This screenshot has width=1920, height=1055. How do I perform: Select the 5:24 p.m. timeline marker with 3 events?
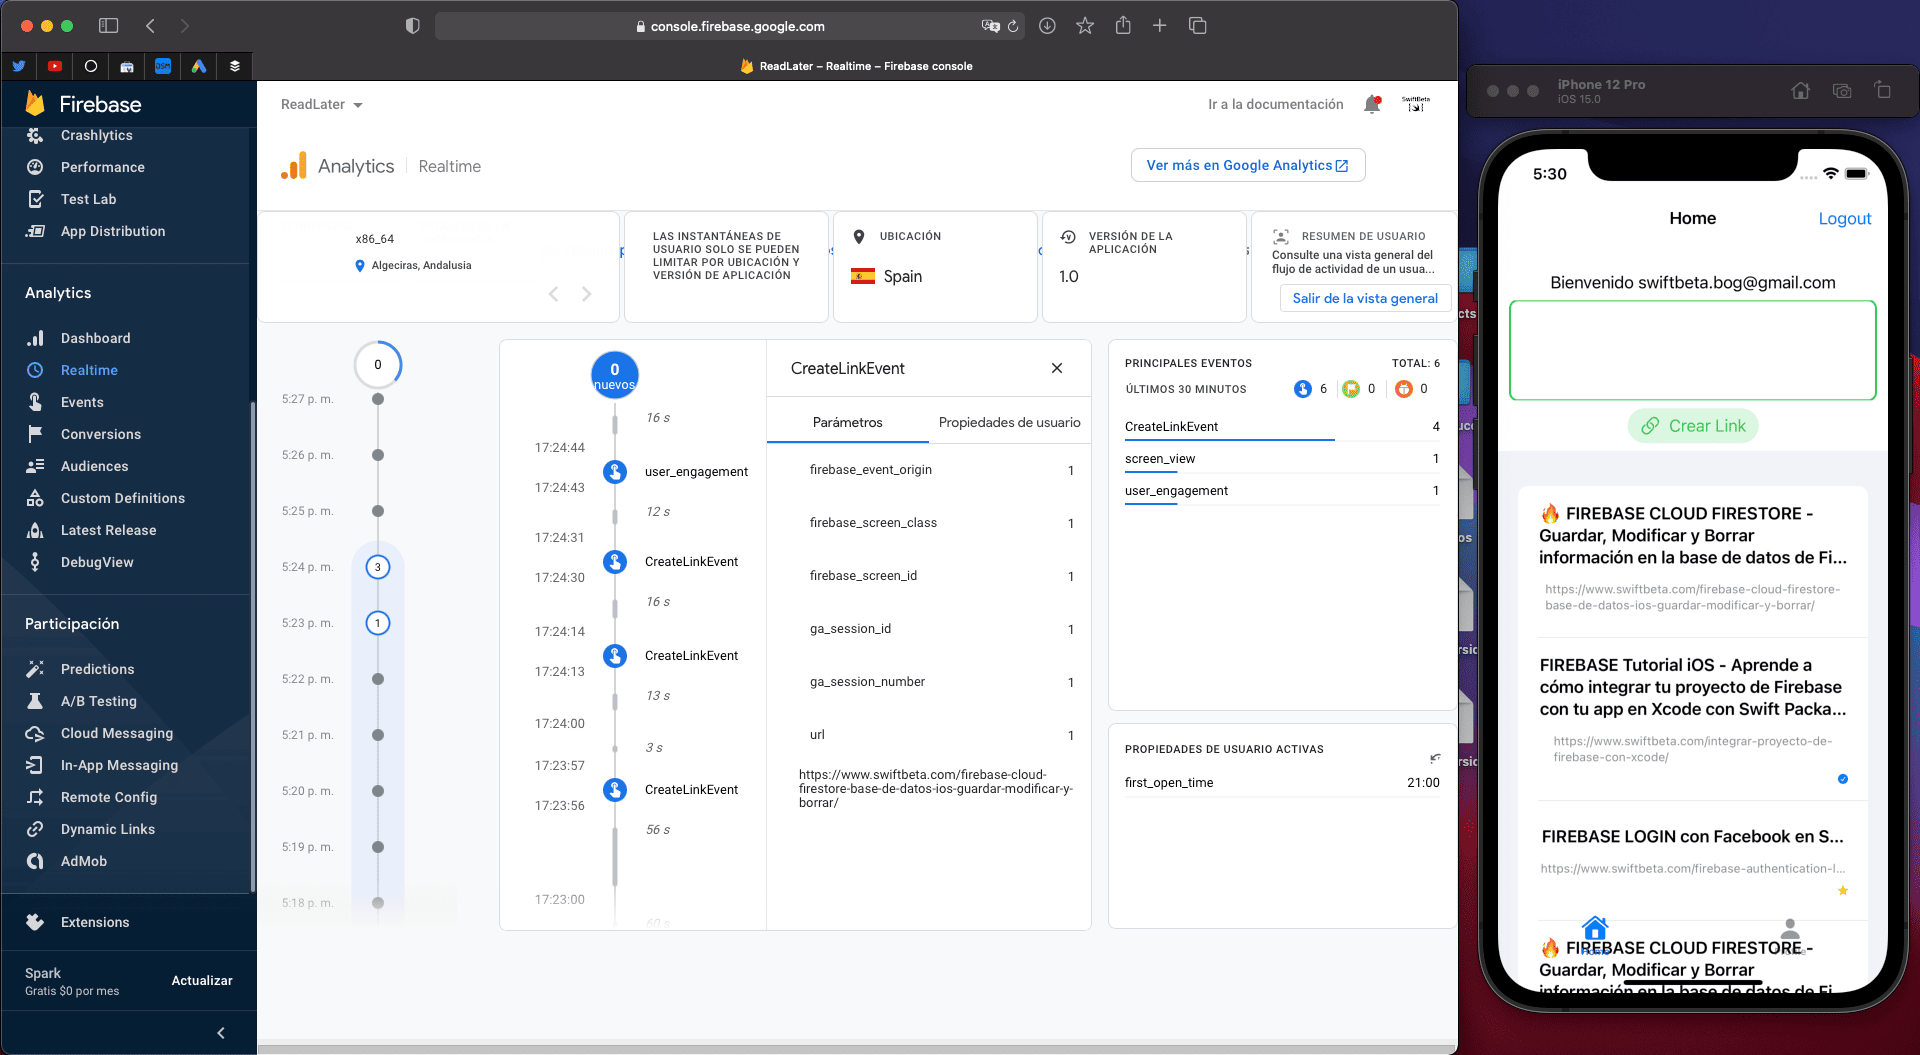pyautogui.click(x=378, y=567)
